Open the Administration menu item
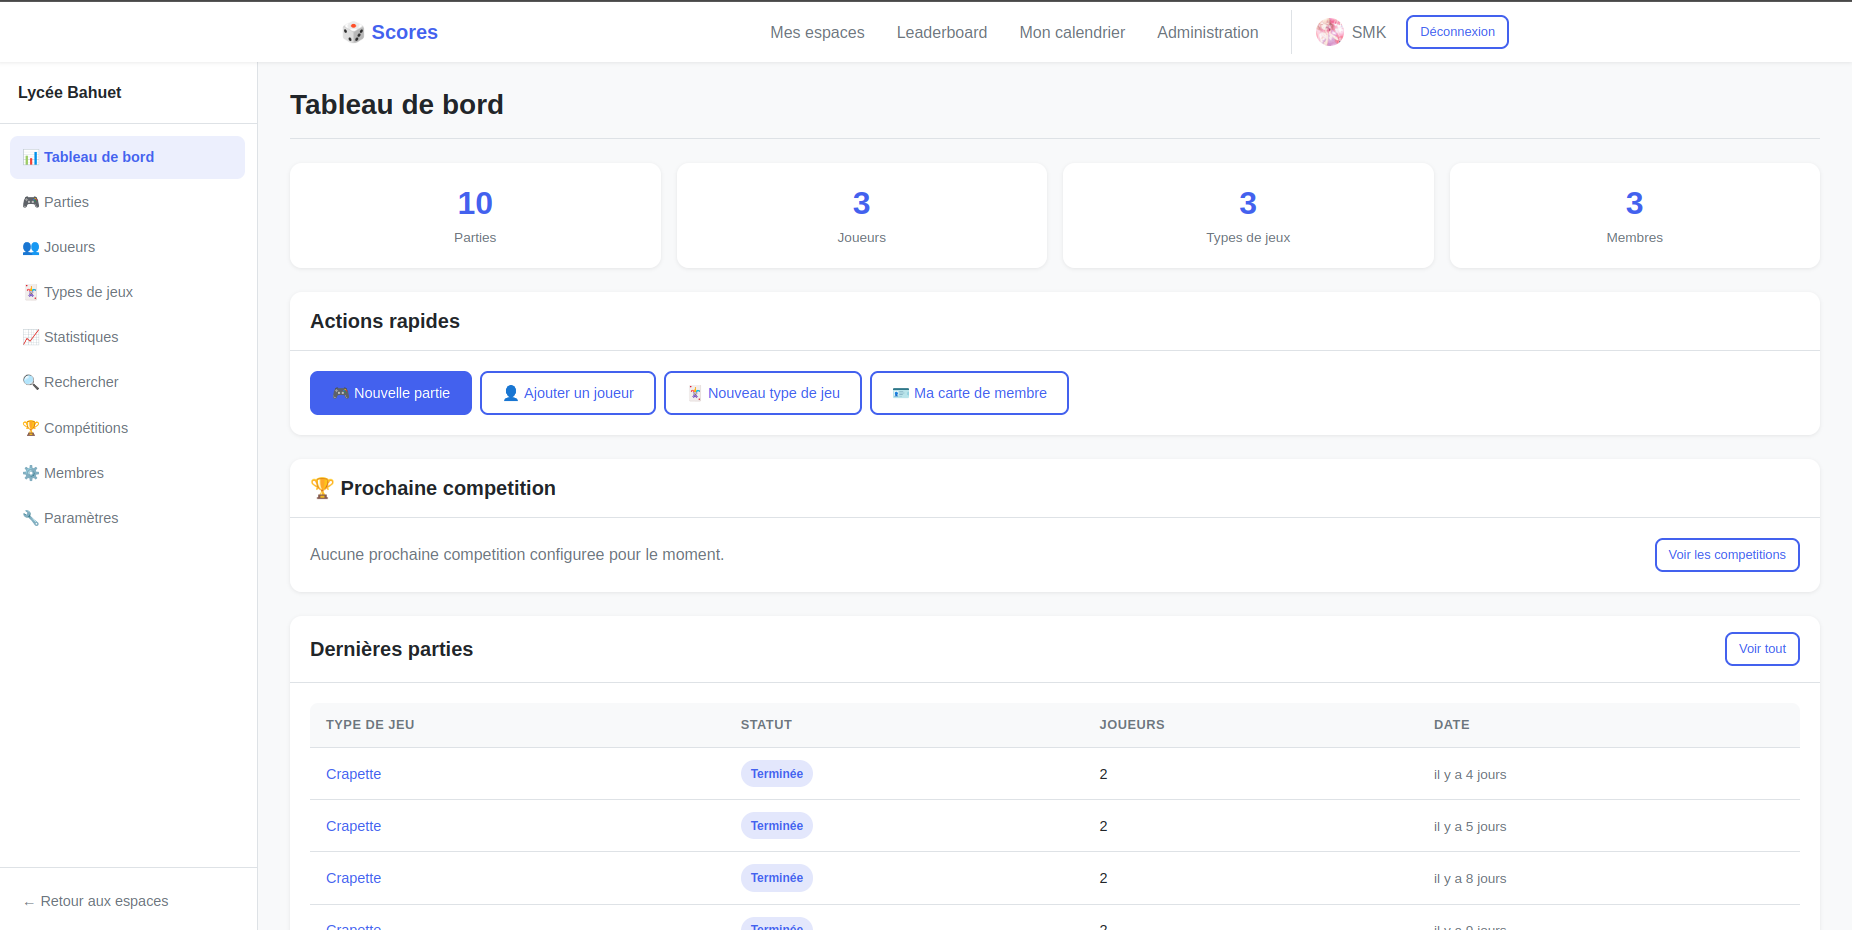Screen dimensions: 1852x930 click(1208, 32)
